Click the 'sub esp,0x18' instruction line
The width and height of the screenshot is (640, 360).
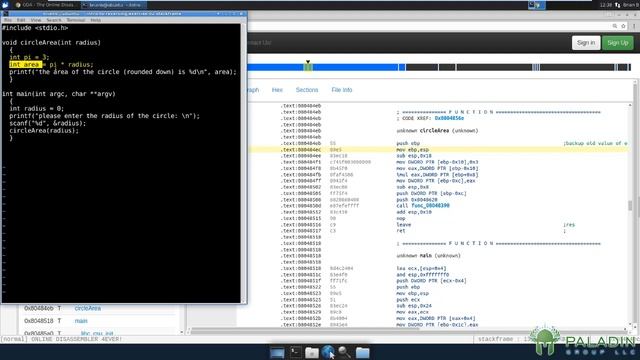(414, 156)
